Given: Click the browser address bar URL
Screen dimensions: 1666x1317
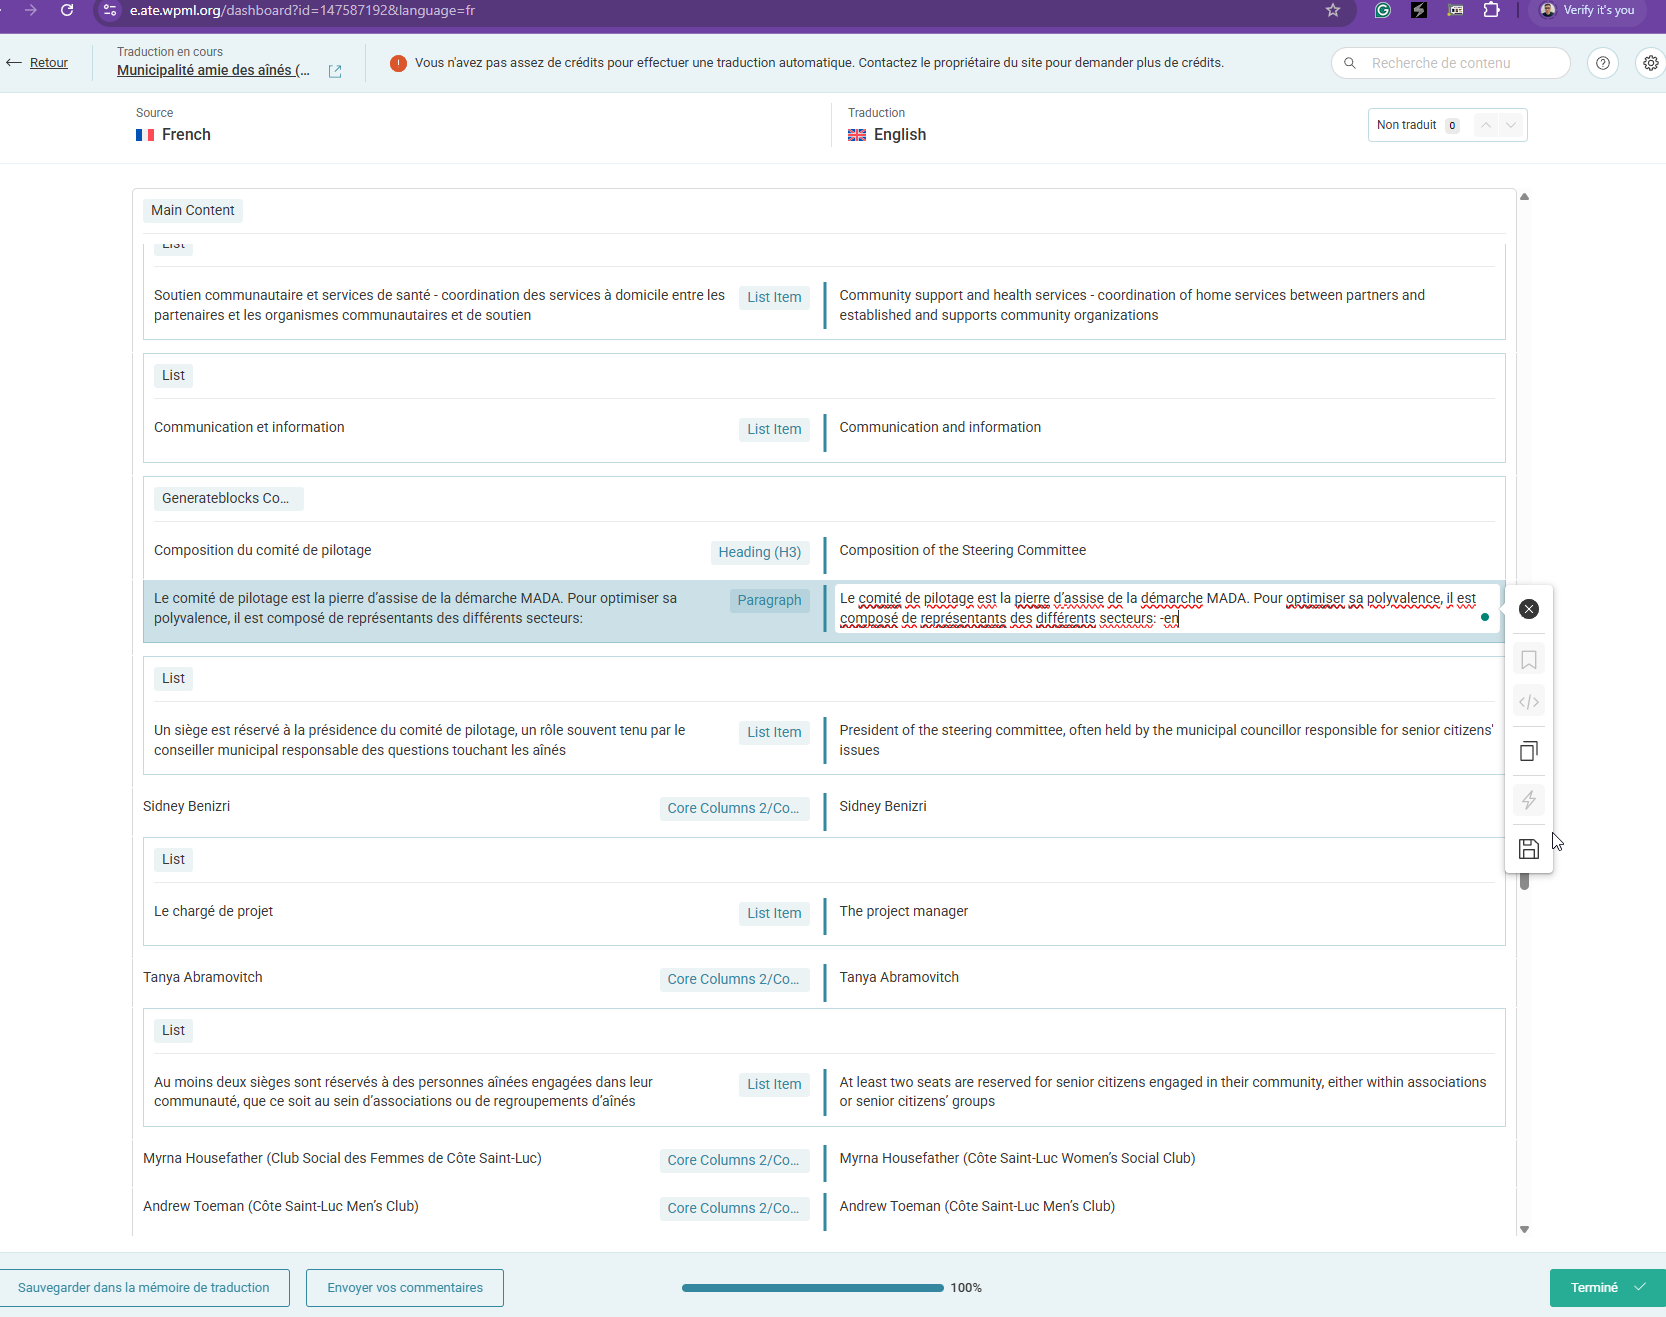Looking at the screenshot, I should pyautogui.click(x=302, y=10).
